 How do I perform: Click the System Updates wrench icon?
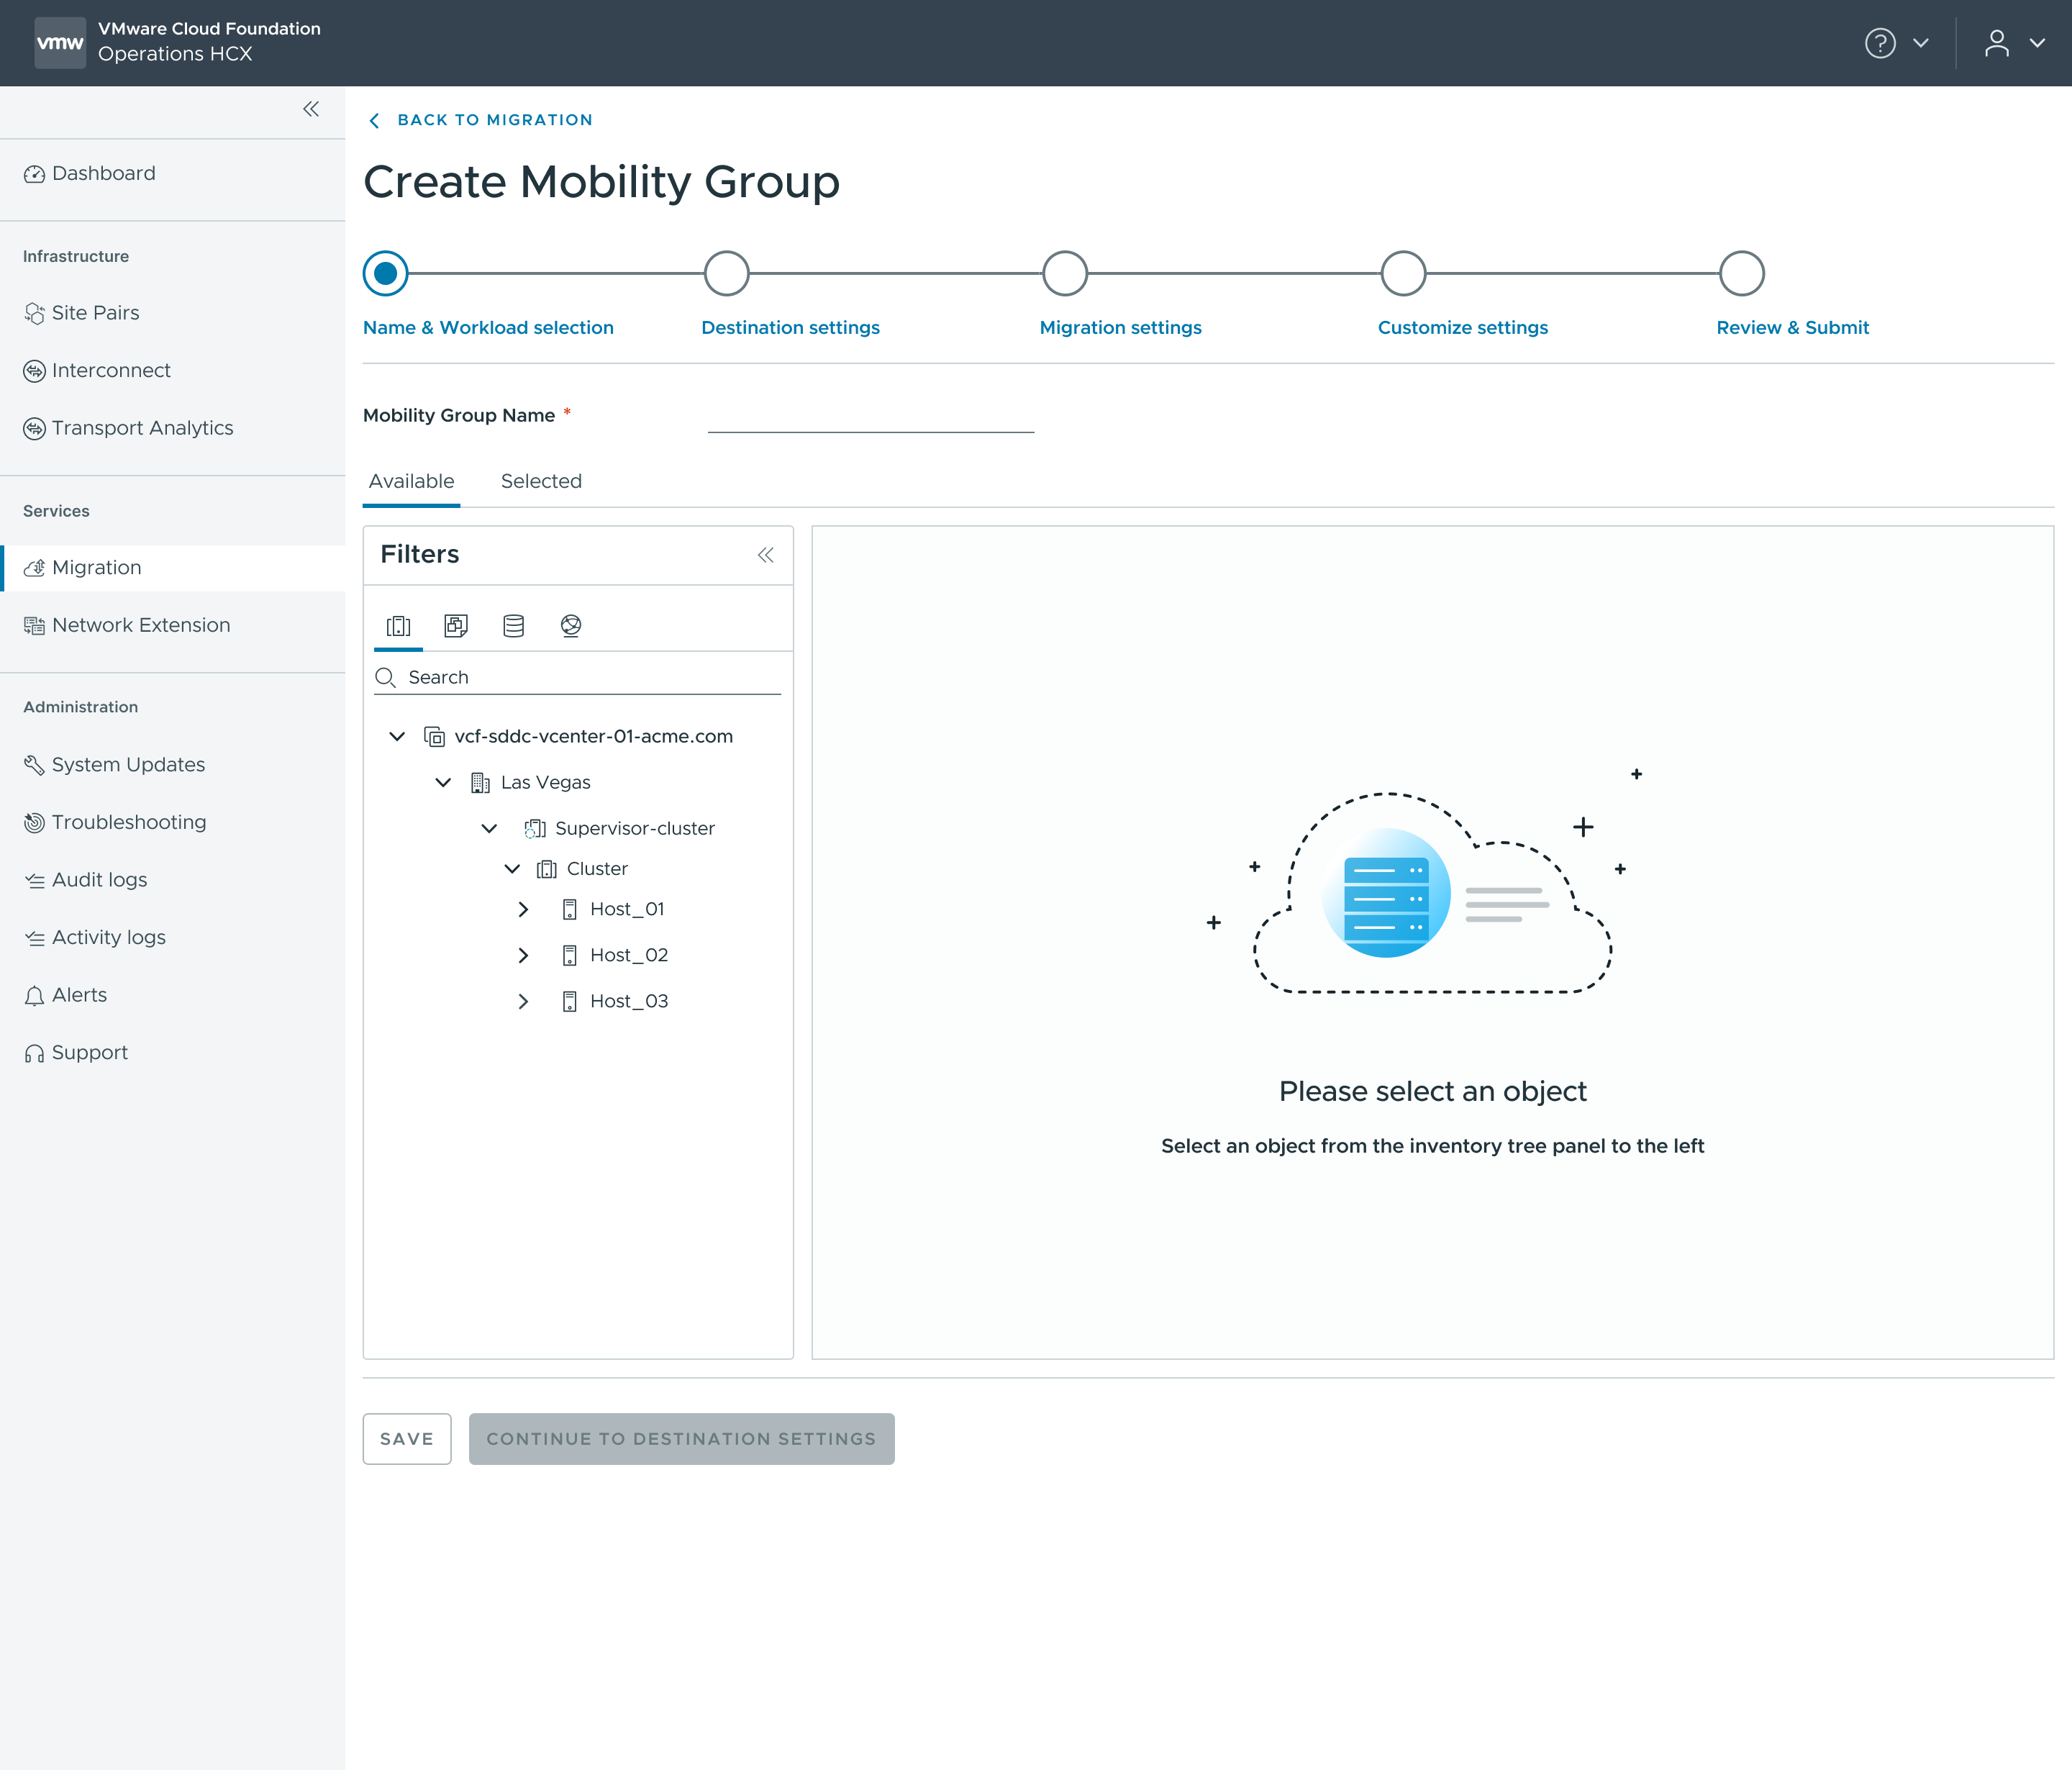coord(34,765)
